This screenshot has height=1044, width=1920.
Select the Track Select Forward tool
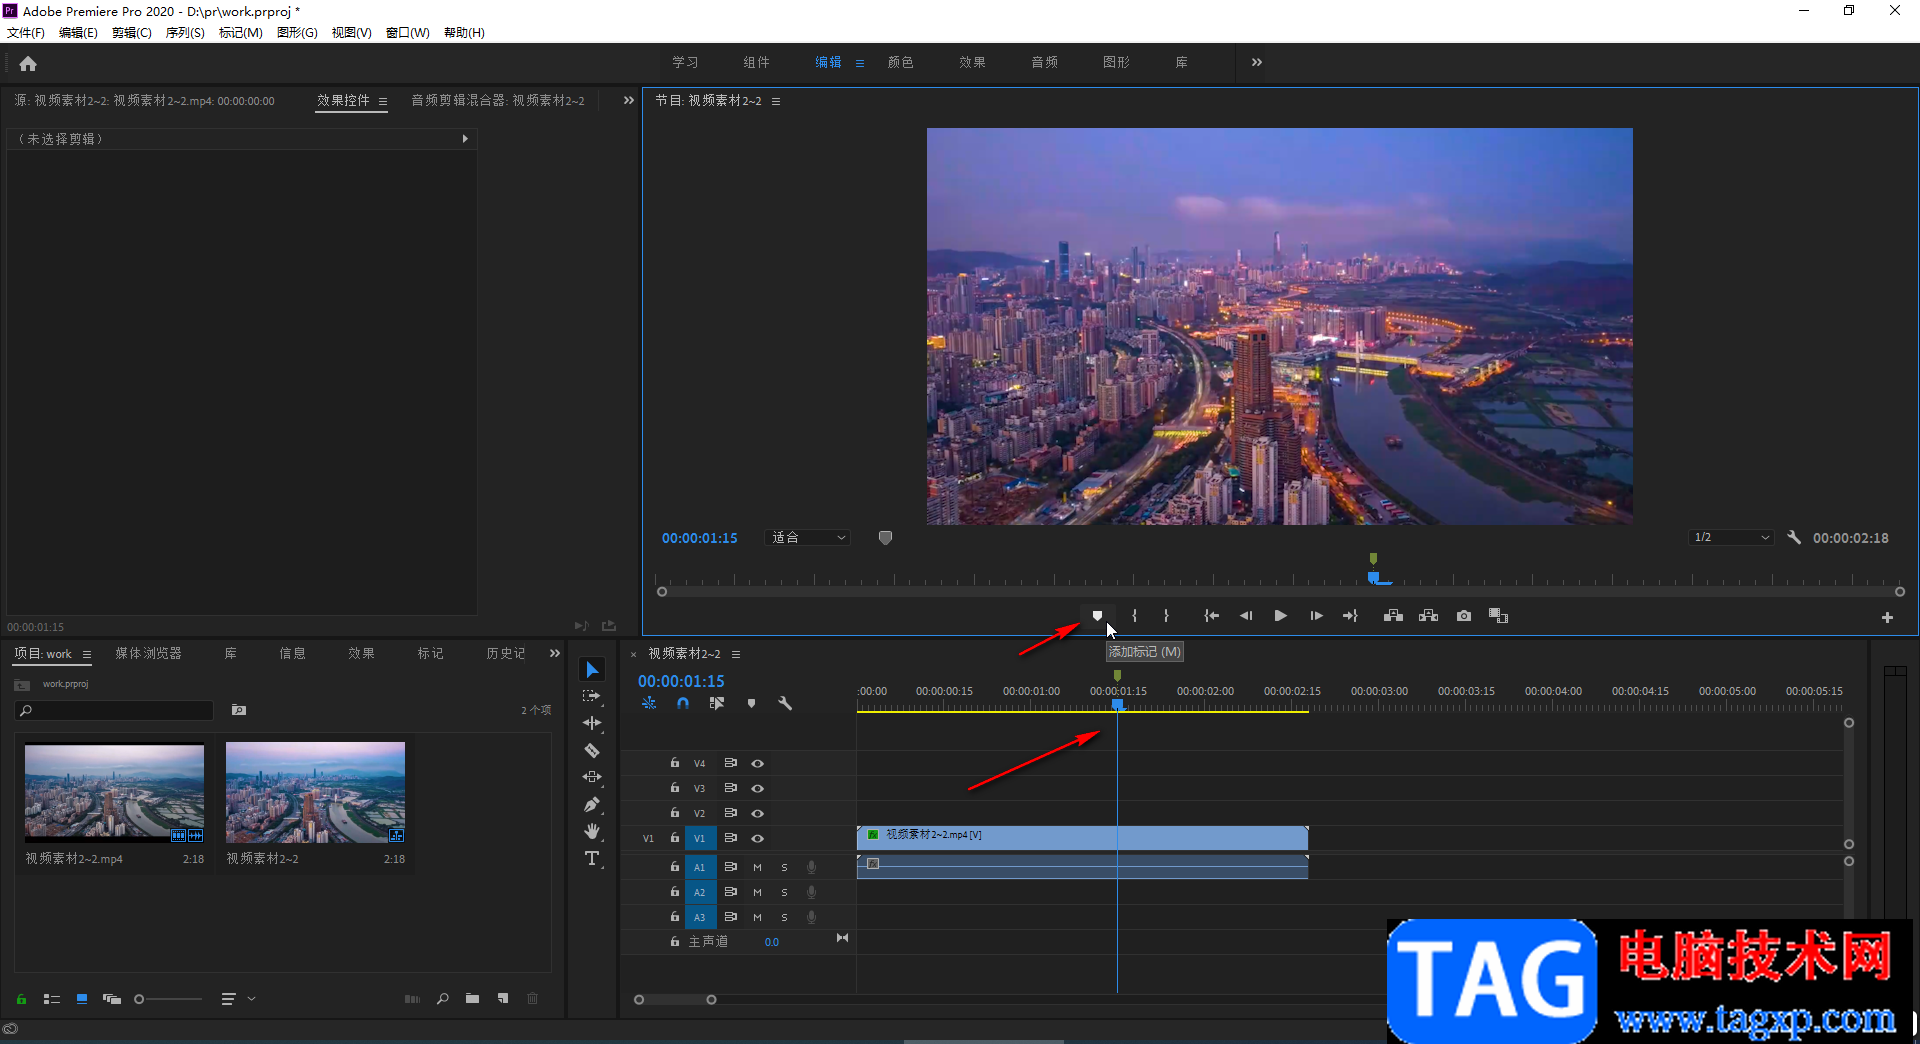tap(592, 696)
